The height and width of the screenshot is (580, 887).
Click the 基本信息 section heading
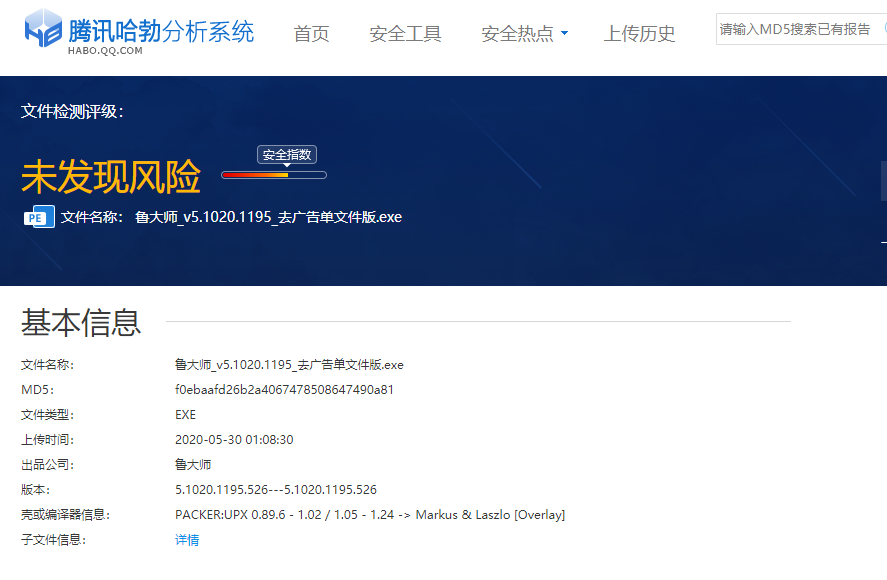pos(81,323)
